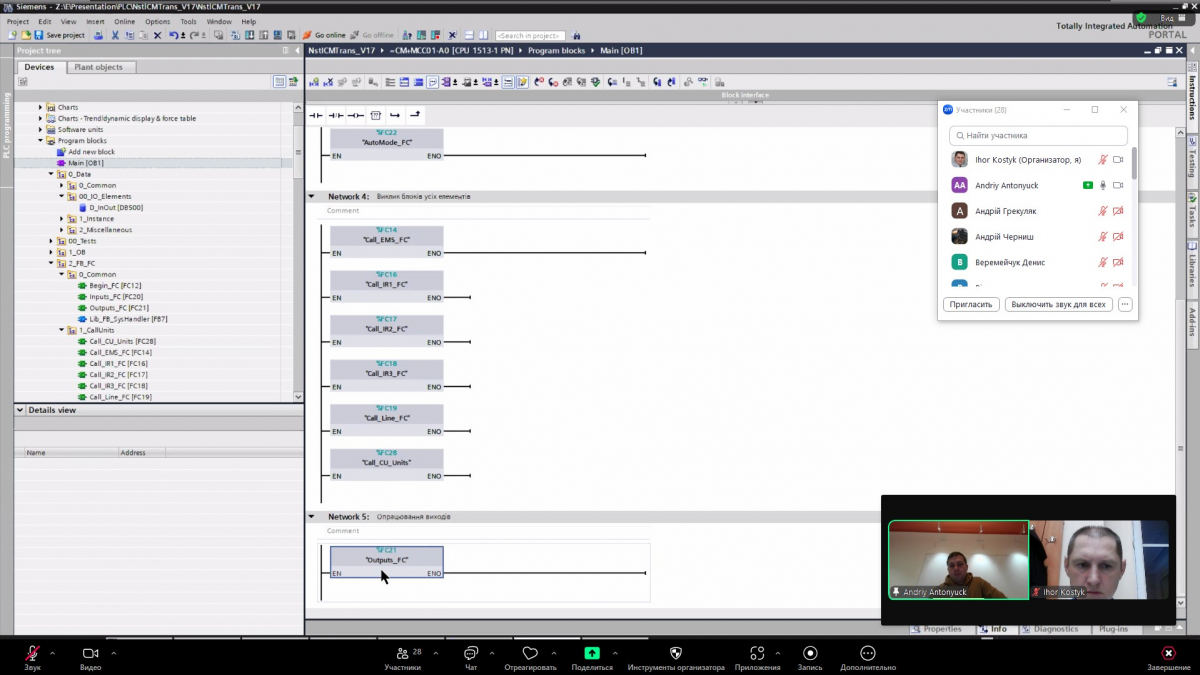This screenshot has height=675, width=1200.
Task: Click the invite participants button
Action: click(x=970, y=304)
